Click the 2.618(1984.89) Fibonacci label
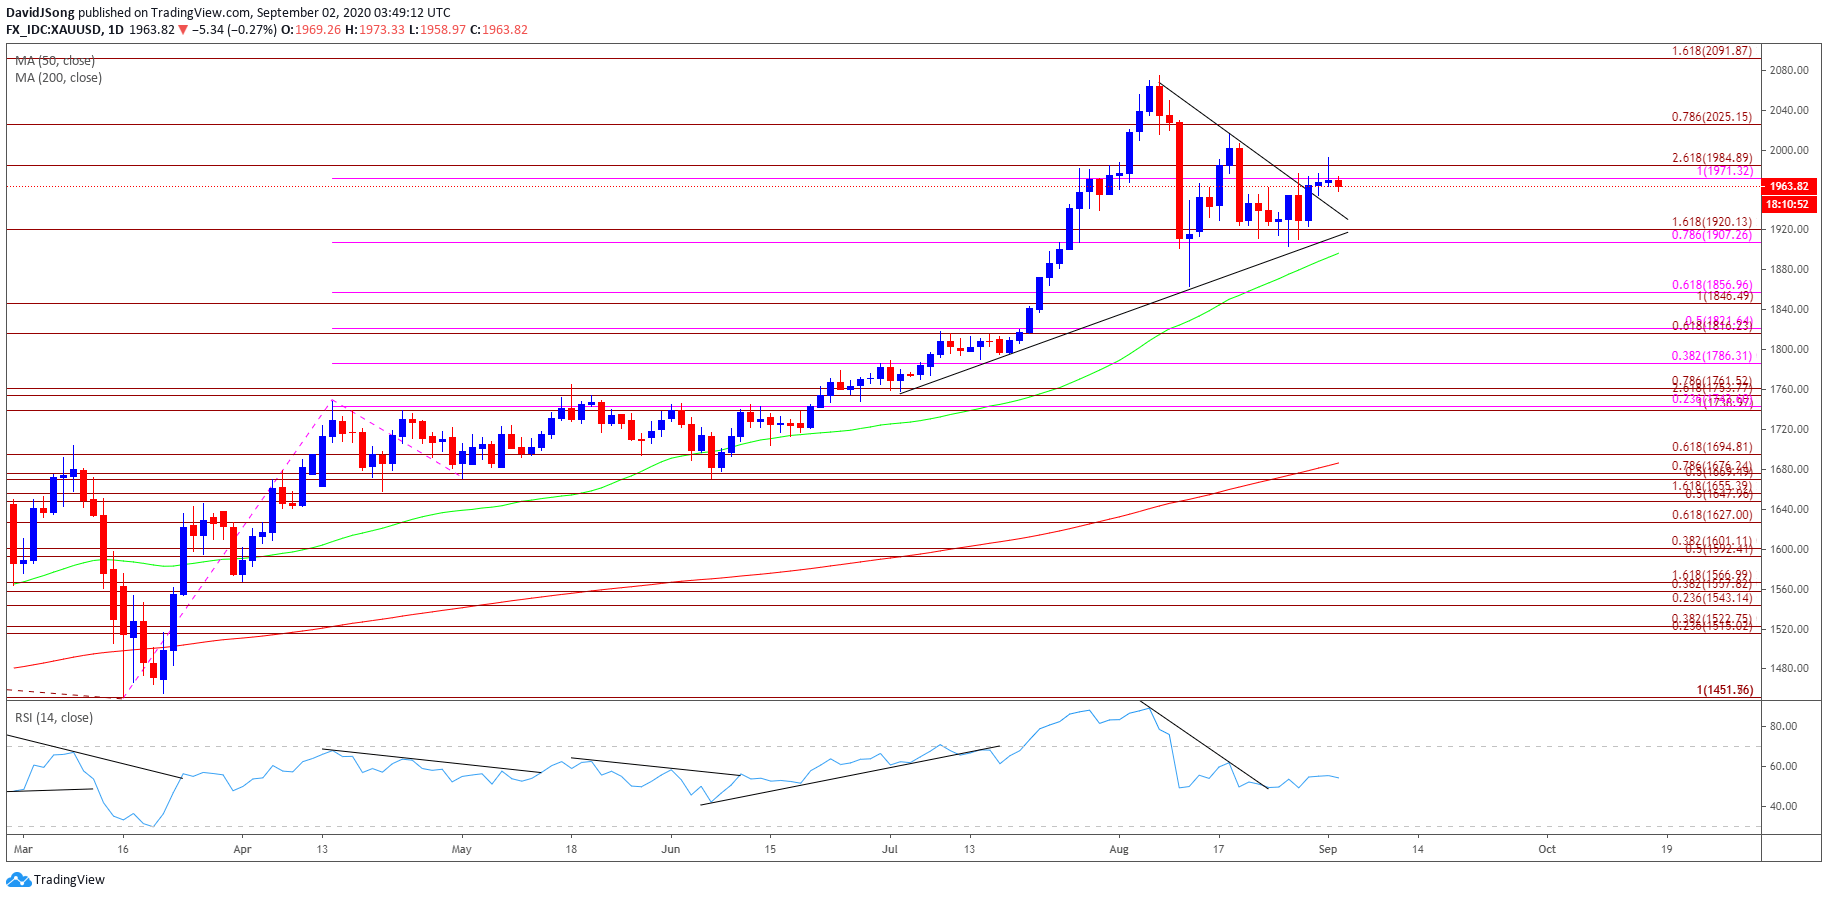The height and width of the screenshot is (898, 1828). click(x=1712, y=158)
